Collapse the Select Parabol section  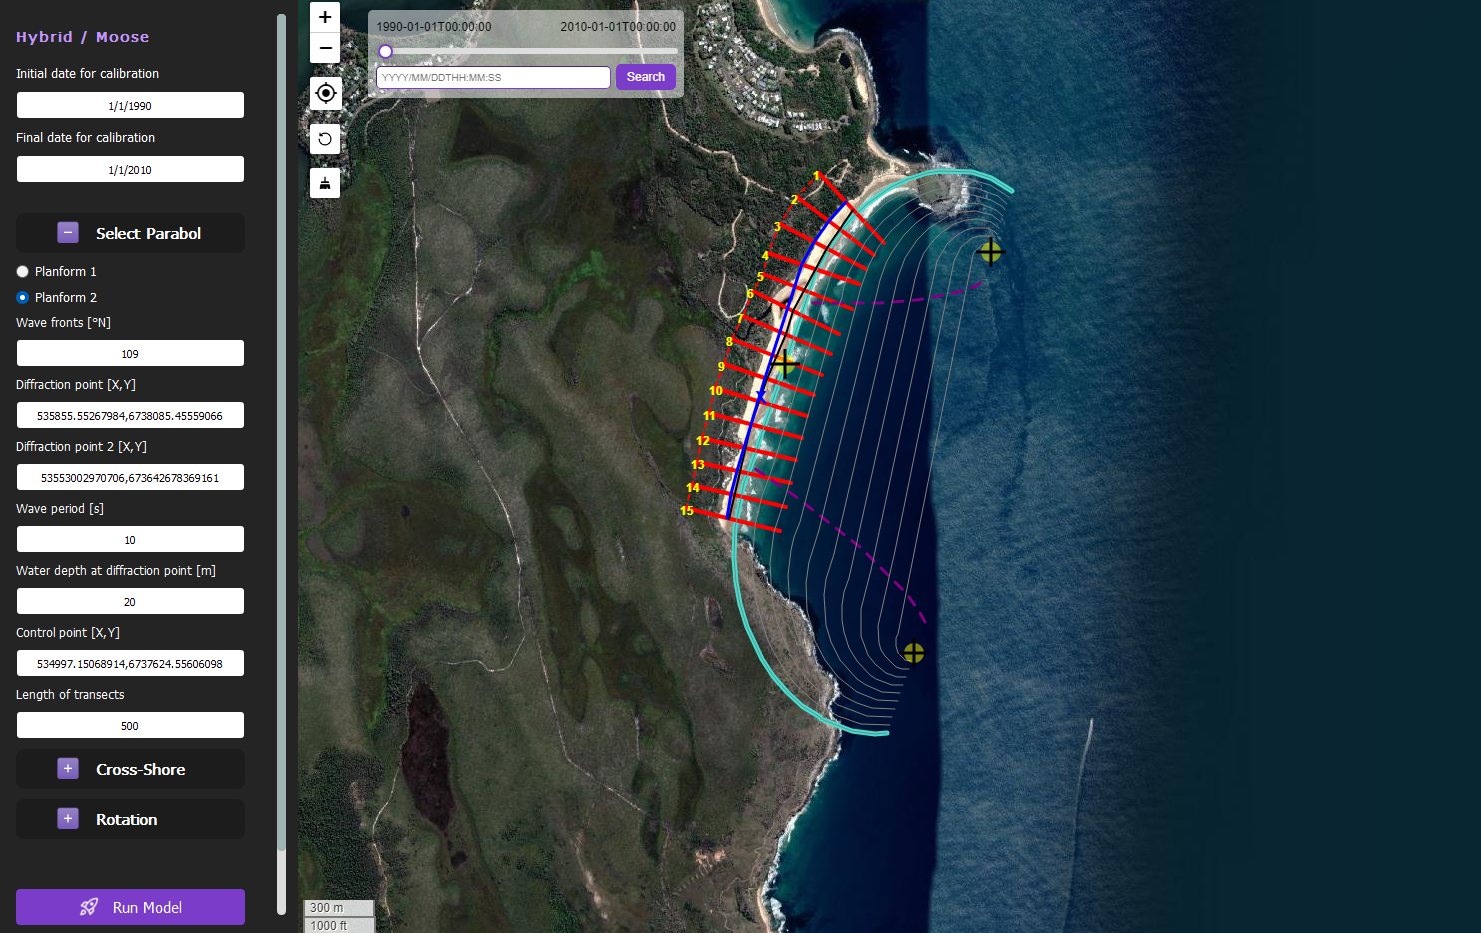click(68, 233)
